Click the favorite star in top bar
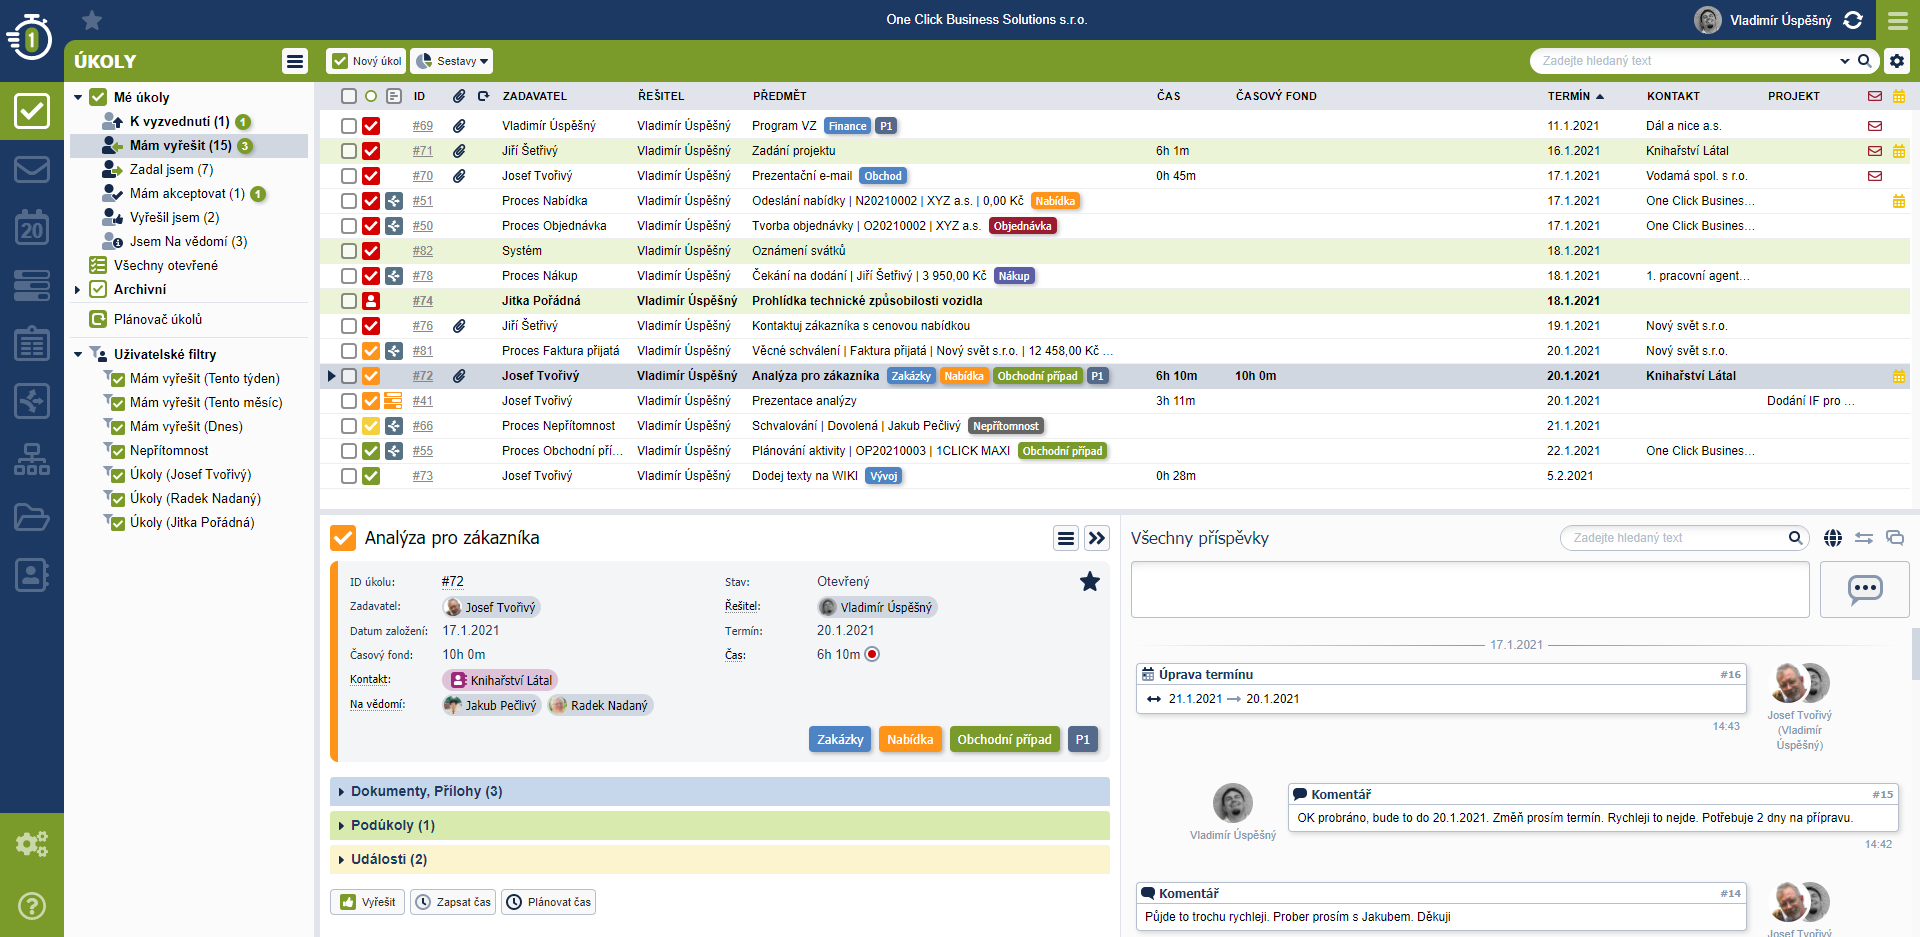Viewport: 1920px width, 937px height. click(x=92, y=20)
